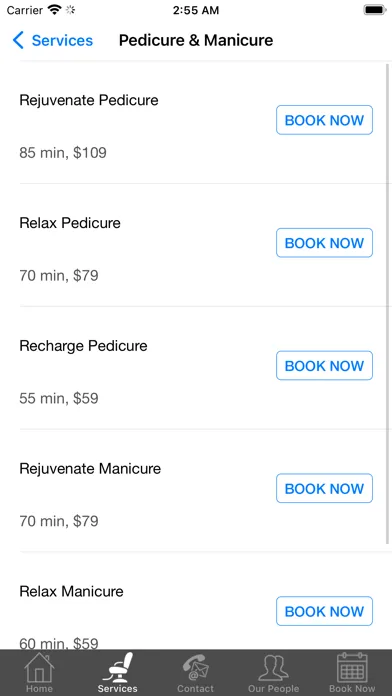Image resolution: width=392 pixels, height=696 pixels.
Task: Book the Recharge Pedicure service
Action: click(325, 365)
